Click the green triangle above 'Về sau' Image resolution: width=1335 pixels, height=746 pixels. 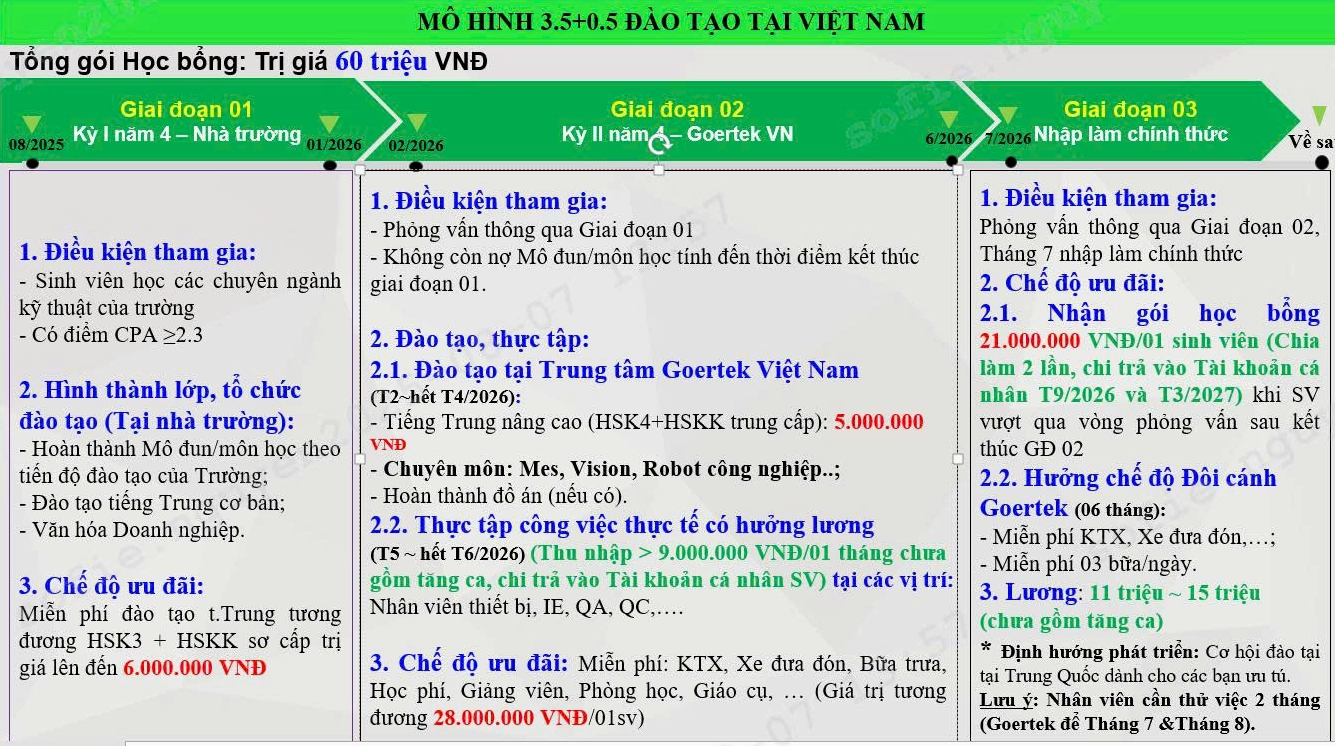1319,116
